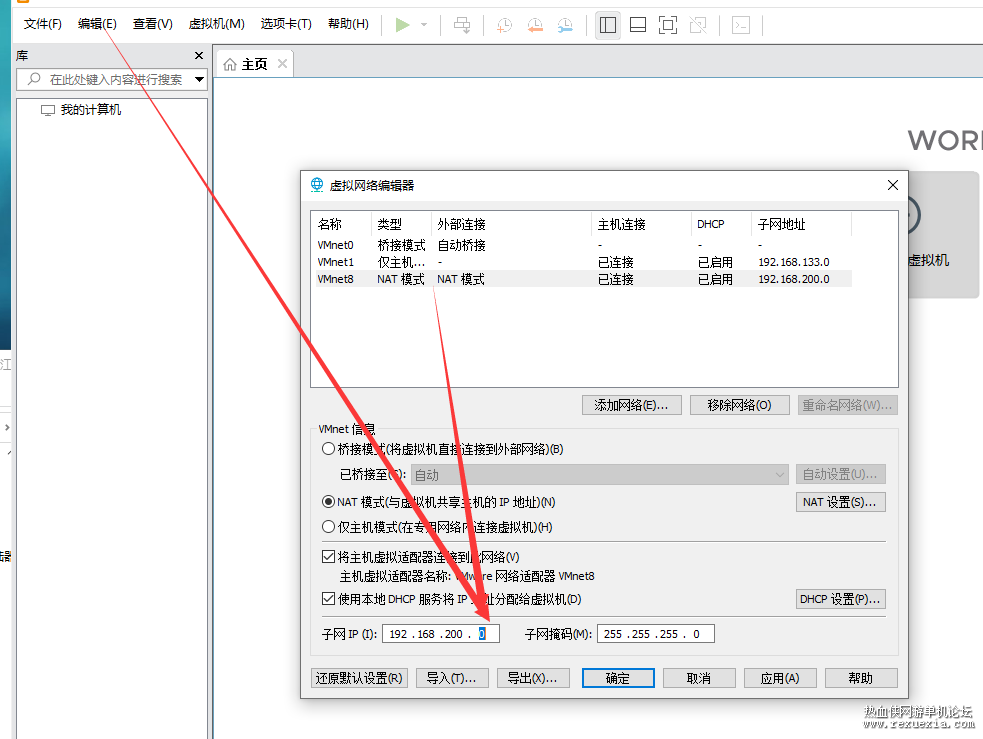The width and height of the screenshot is (983, 739).
Task: Click the 子网地址 column header
Action: [801, 224]
